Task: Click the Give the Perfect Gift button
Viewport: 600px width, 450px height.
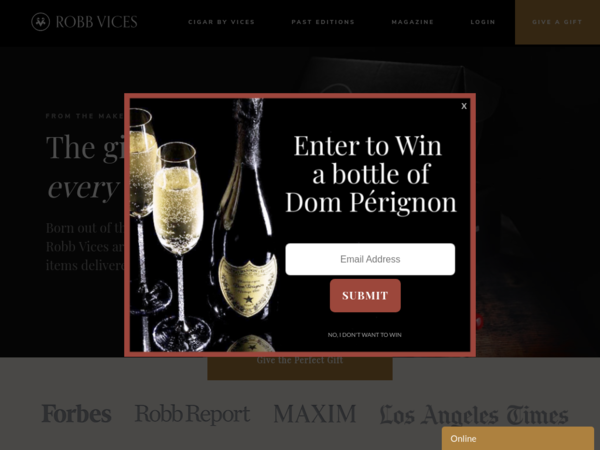Action: [300, 368]
